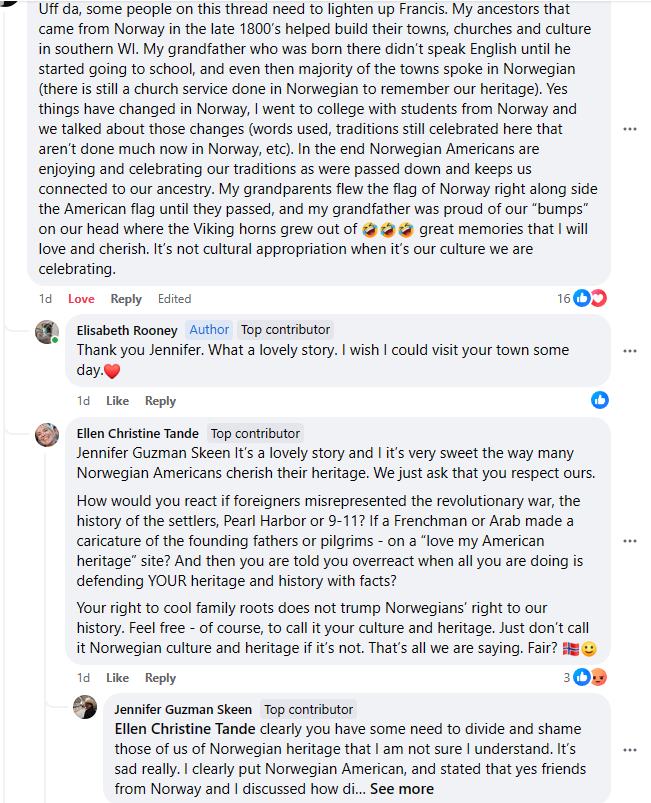This screenshot has width=651, height=803.
Task: Click the Author badge next to Elisabeth Rooney
Action: pos(209,330)
